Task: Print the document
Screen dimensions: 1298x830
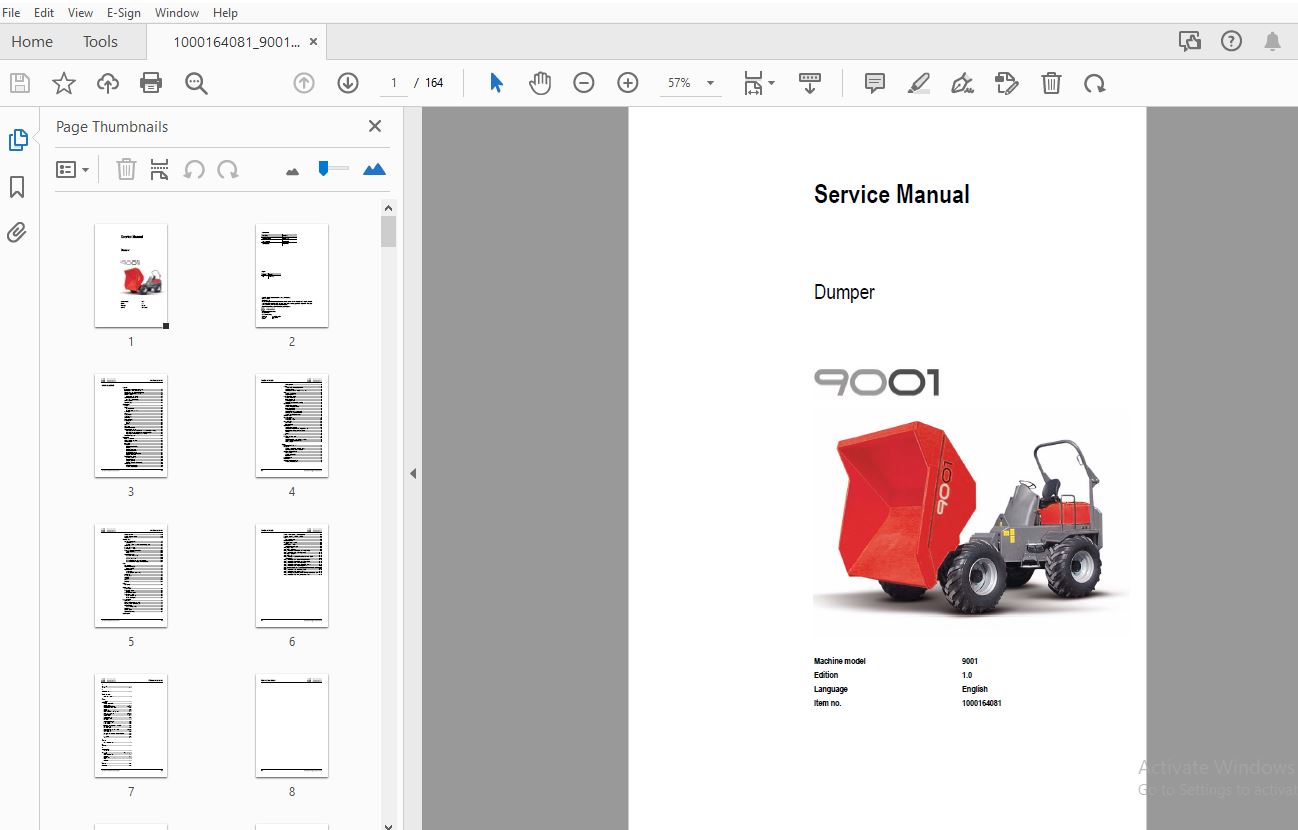Action: pyautogui.click(x=151, y=83)
